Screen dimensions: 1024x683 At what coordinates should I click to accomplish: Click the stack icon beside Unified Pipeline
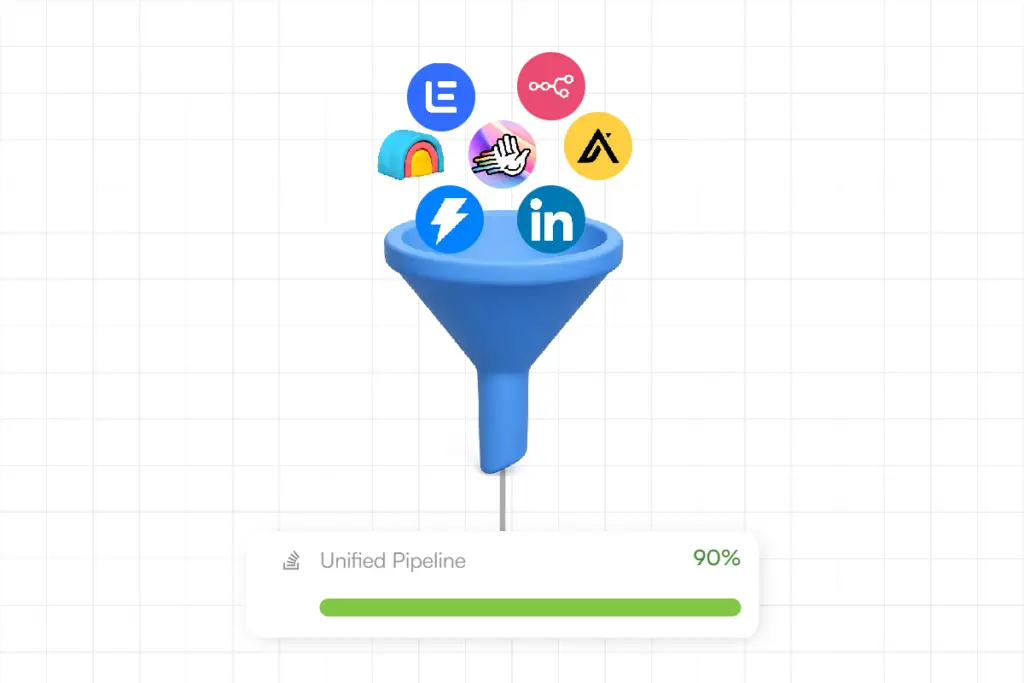click(291, 560)
